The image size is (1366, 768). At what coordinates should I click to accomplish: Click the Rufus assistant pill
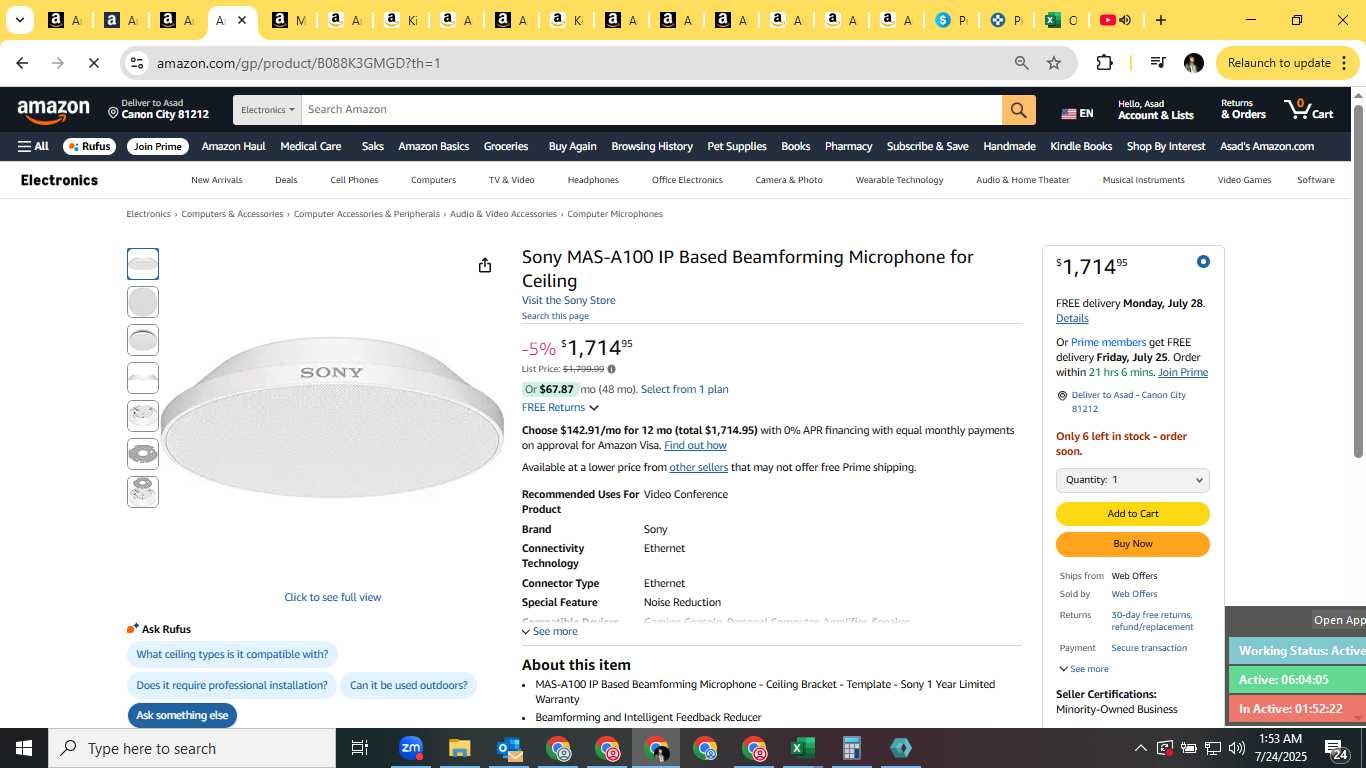pos(89,146)
